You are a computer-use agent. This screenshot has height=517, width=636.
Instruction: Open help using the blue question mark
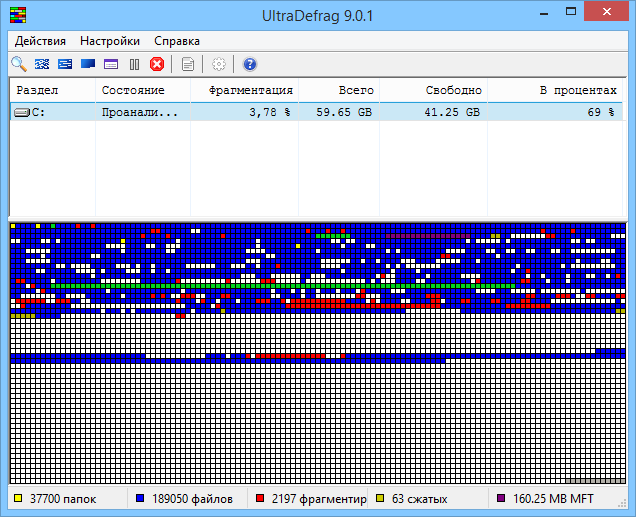tap(250, 64)
